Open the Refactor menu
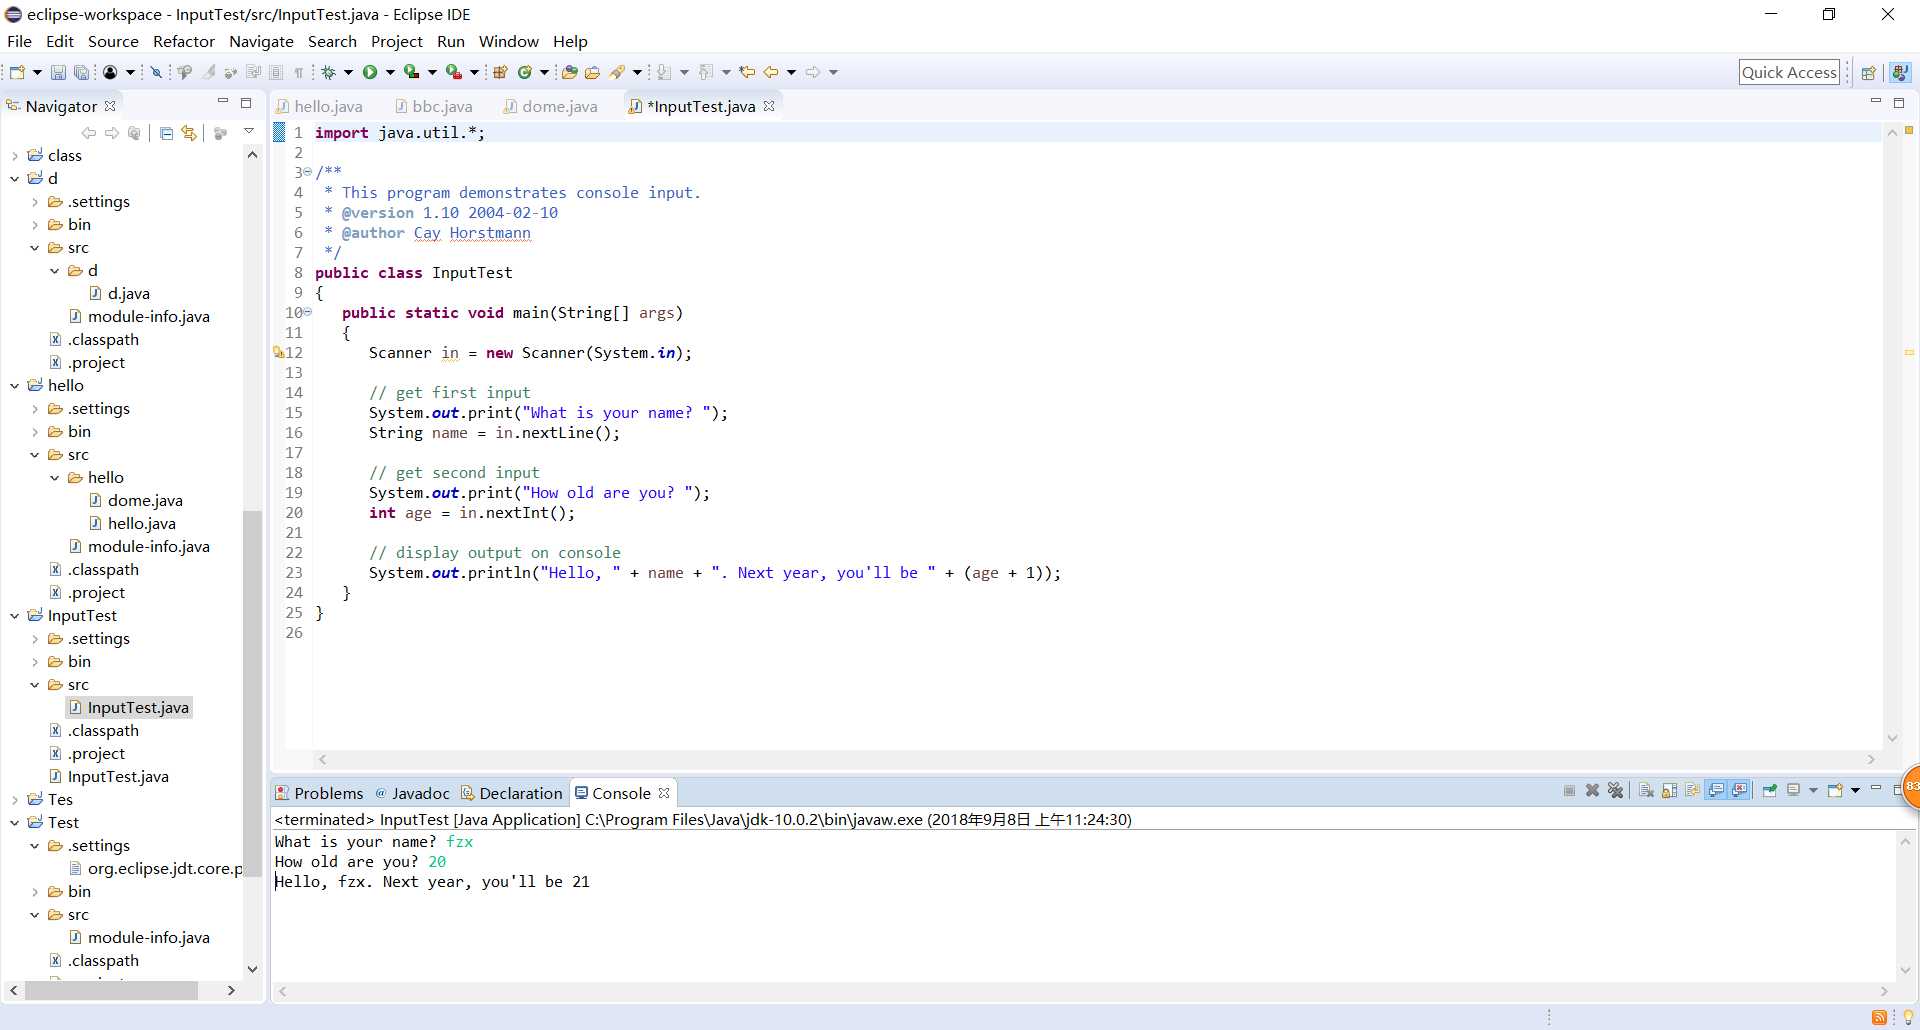The image size is (1920, 1030). click(x=184, y=41)
